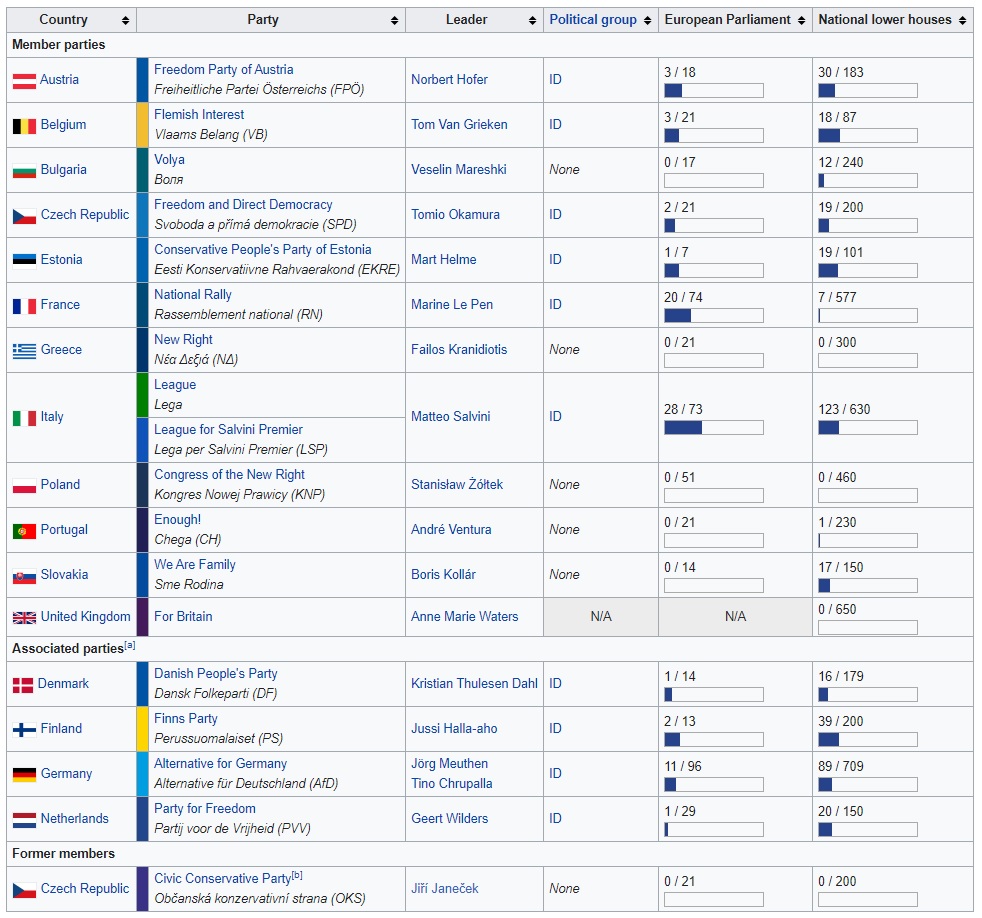Open footnote [b] on Civic Conservative Party

point(297,875)
